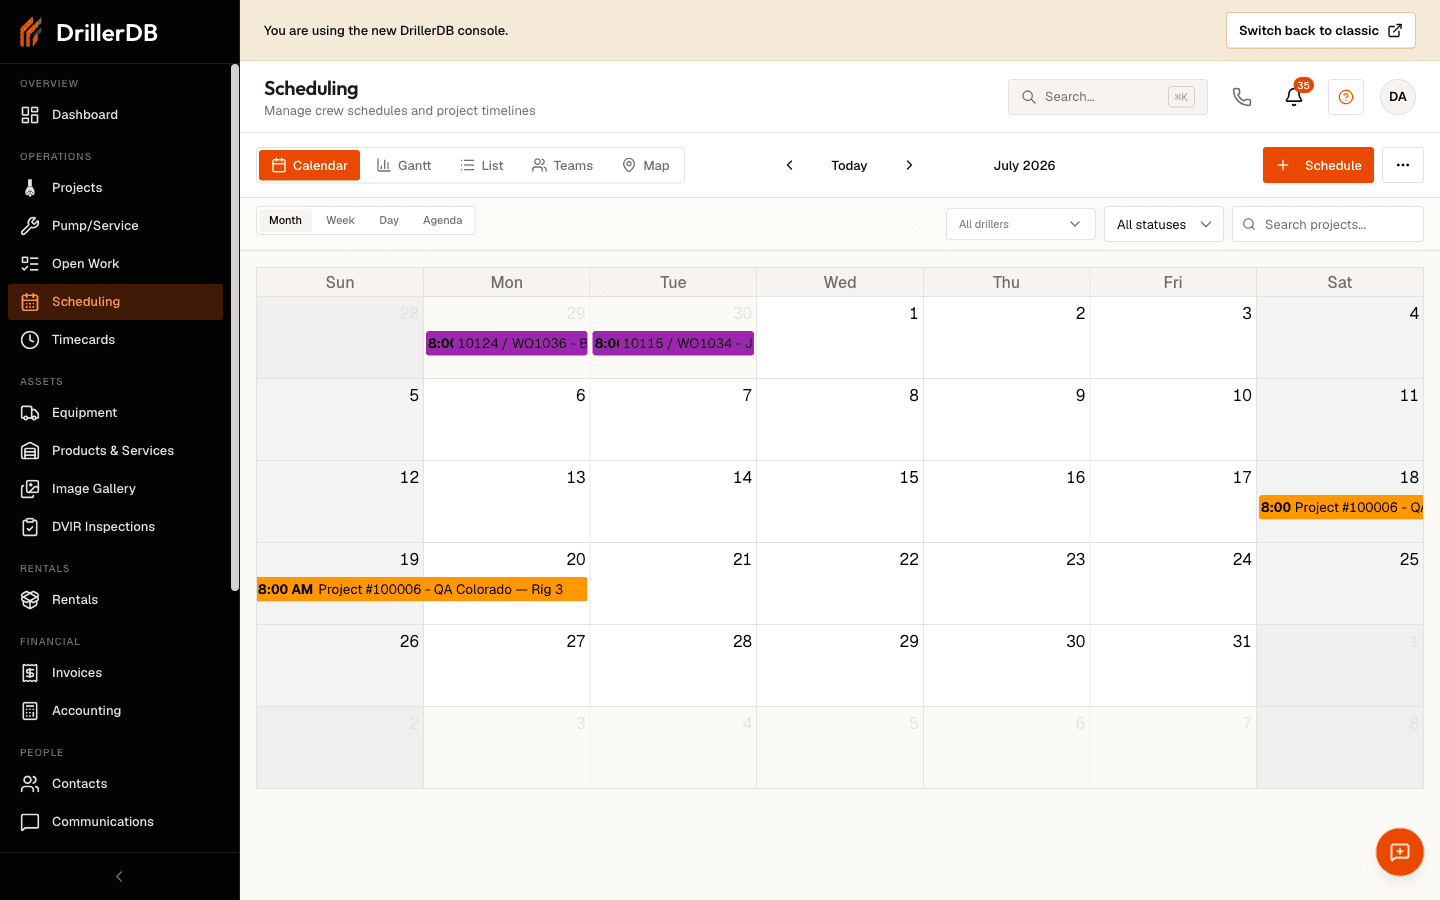Open the Projects section
This screenshot has height=900, width=1440.
tap(115, 188)
